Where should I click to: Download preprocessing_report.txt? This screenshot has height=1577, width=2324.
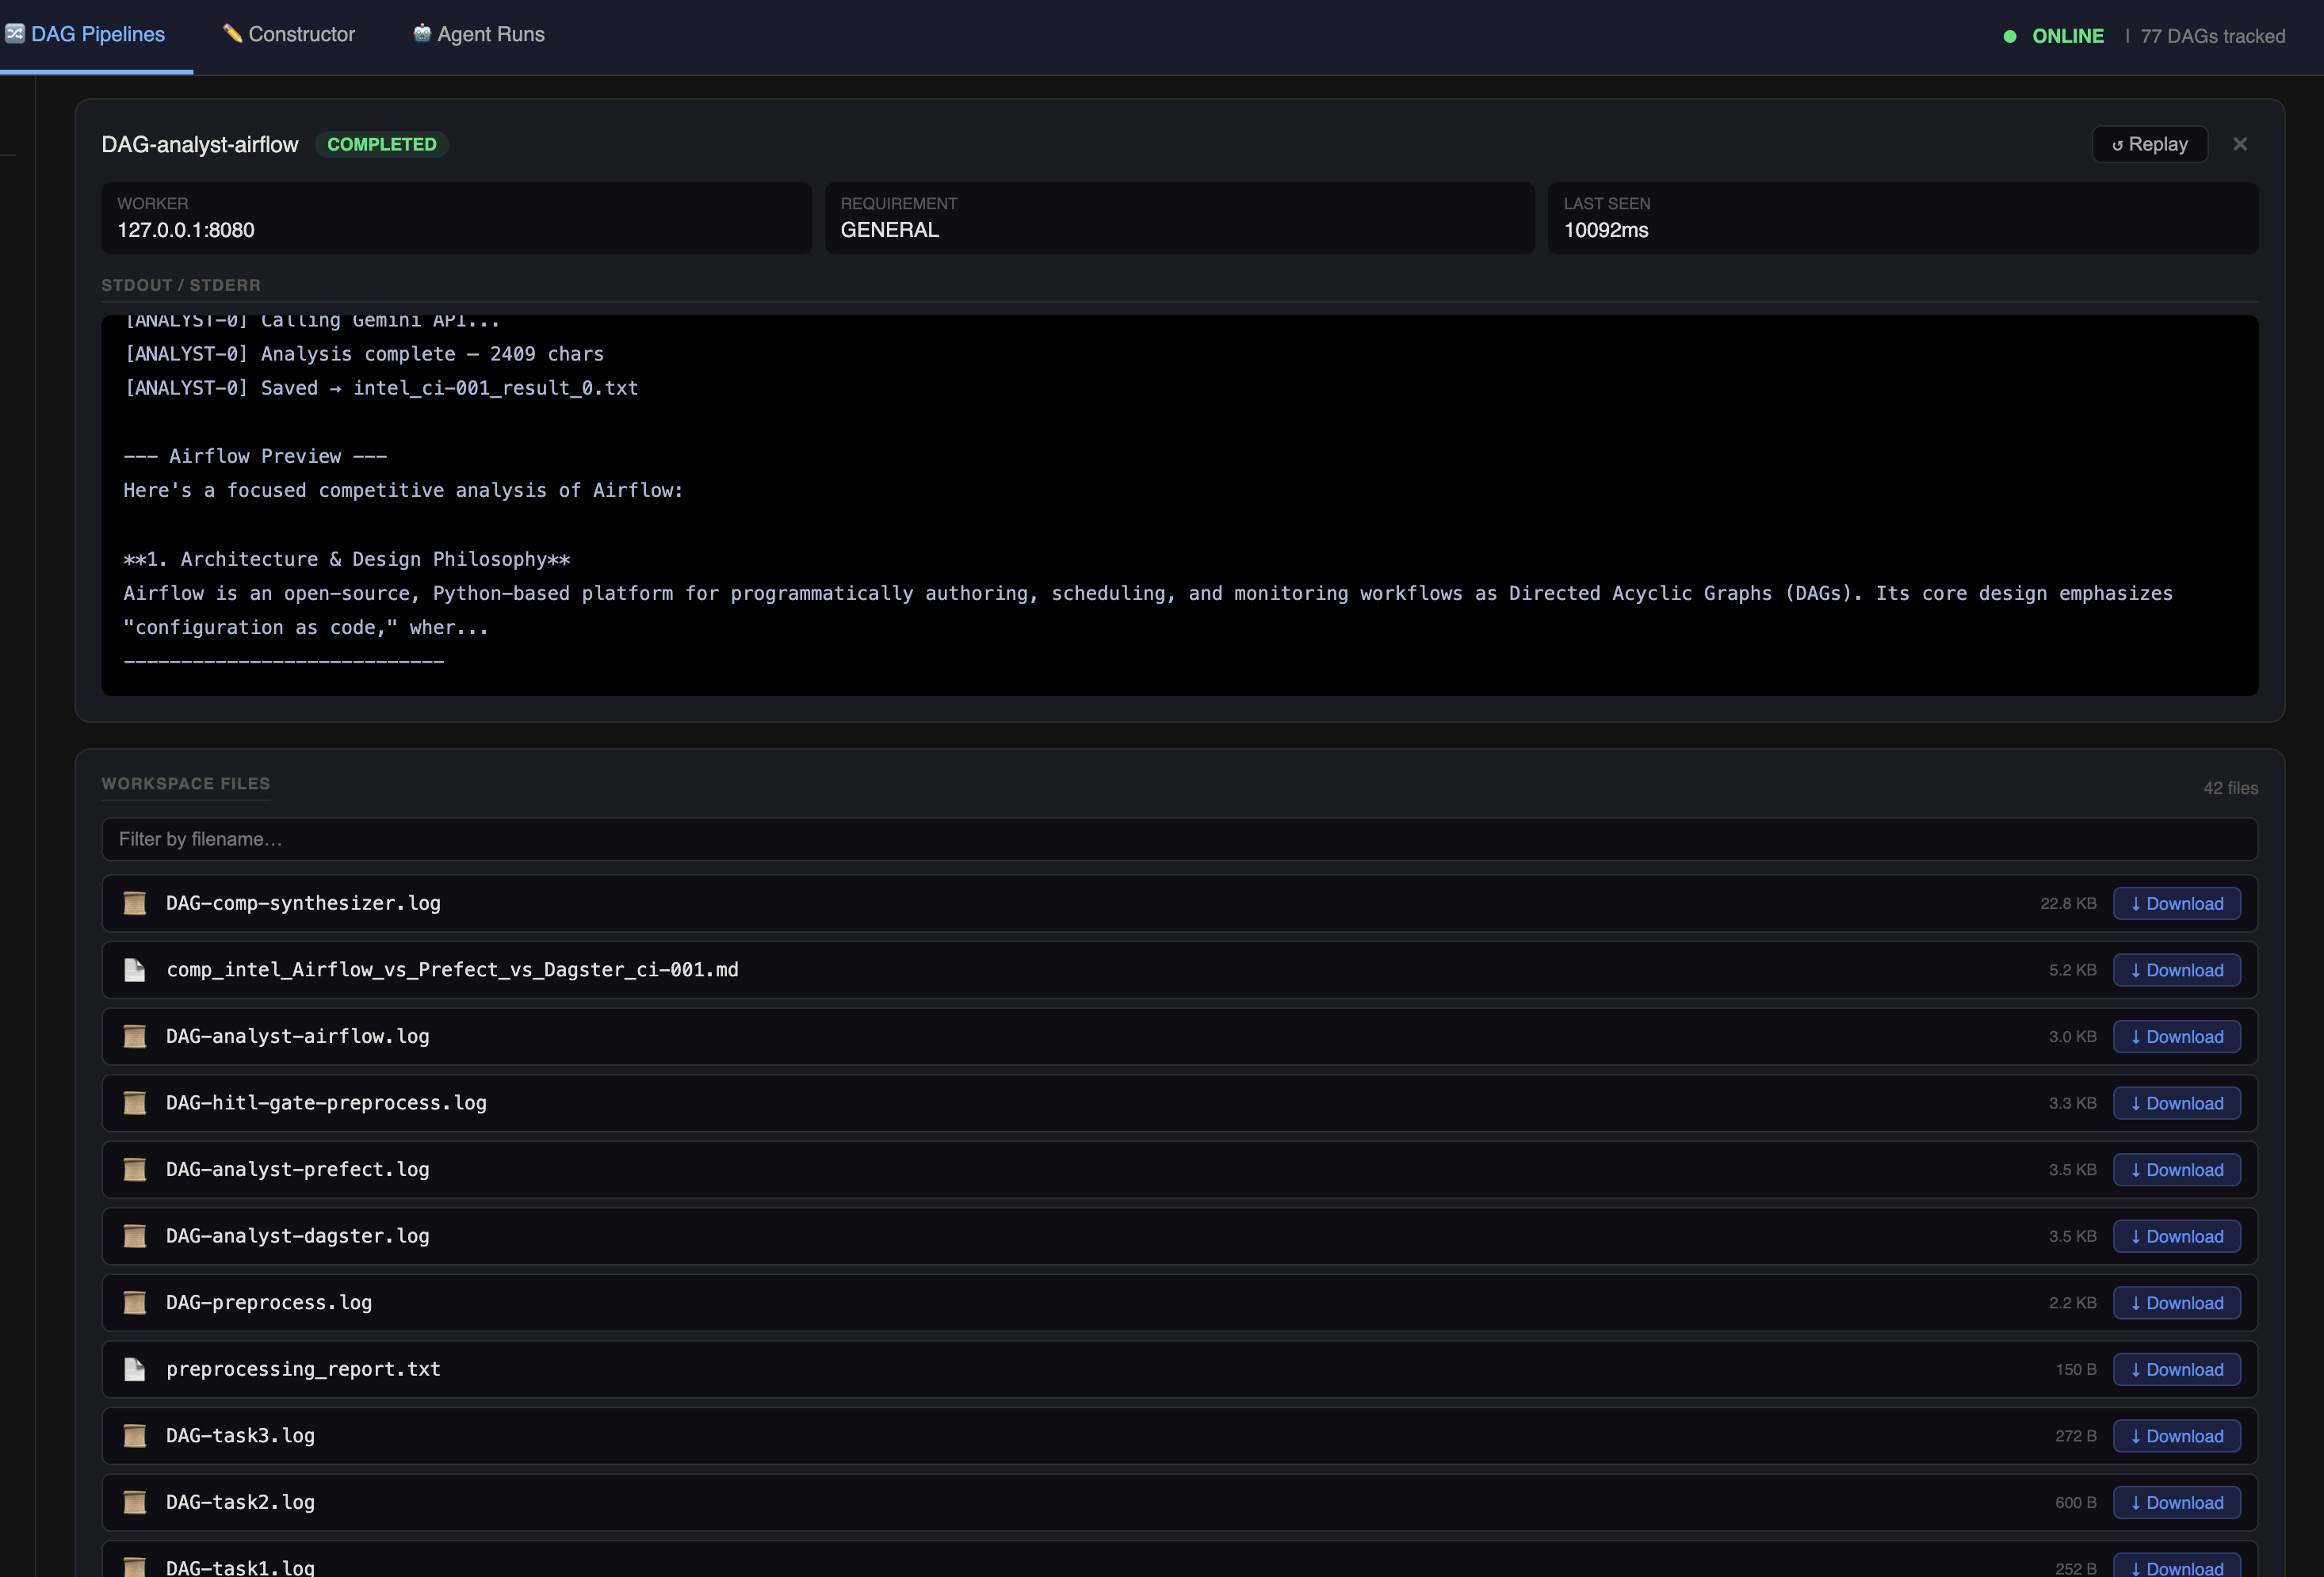tap(2176, 1370)
